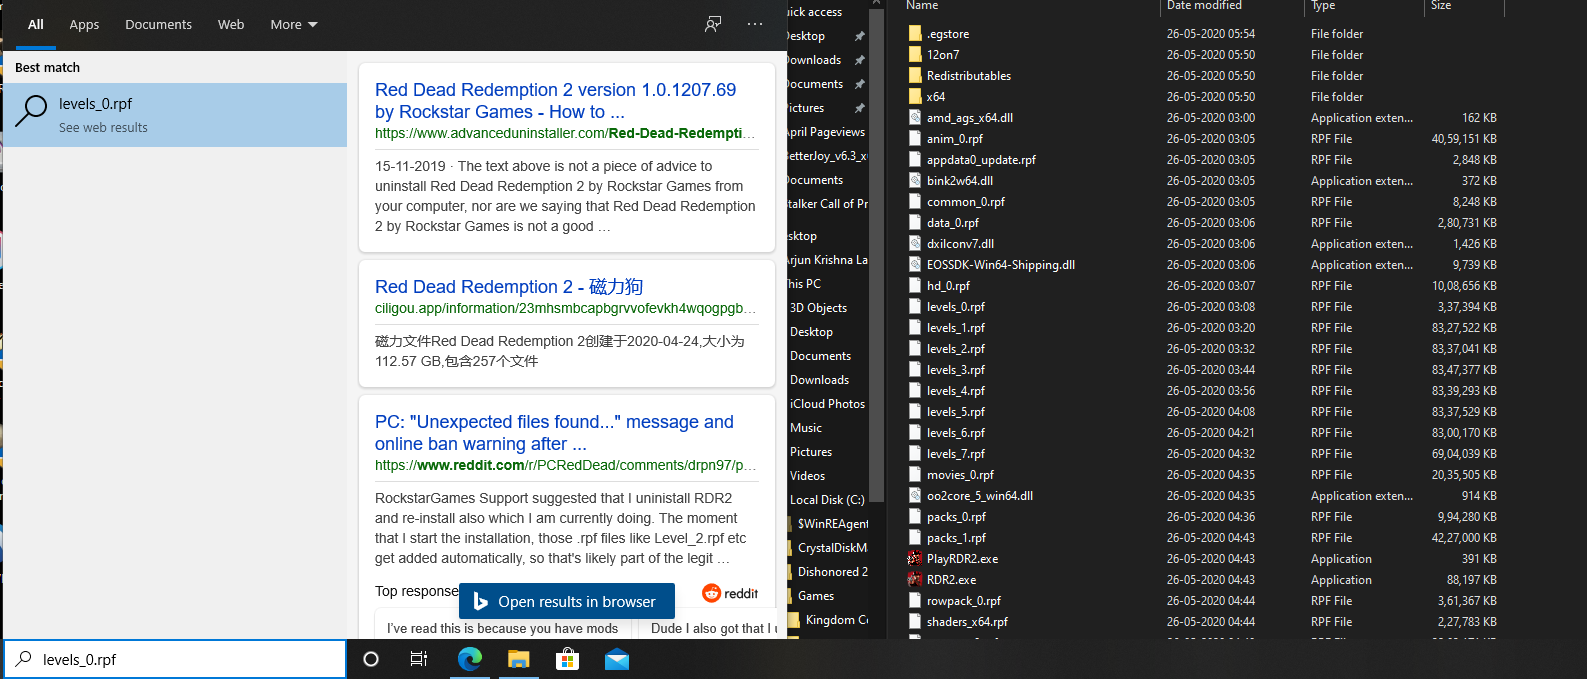1587x679 pixels.
Task: Click See web results under levels_0.rpf
Action: click(x=103, y=127)
